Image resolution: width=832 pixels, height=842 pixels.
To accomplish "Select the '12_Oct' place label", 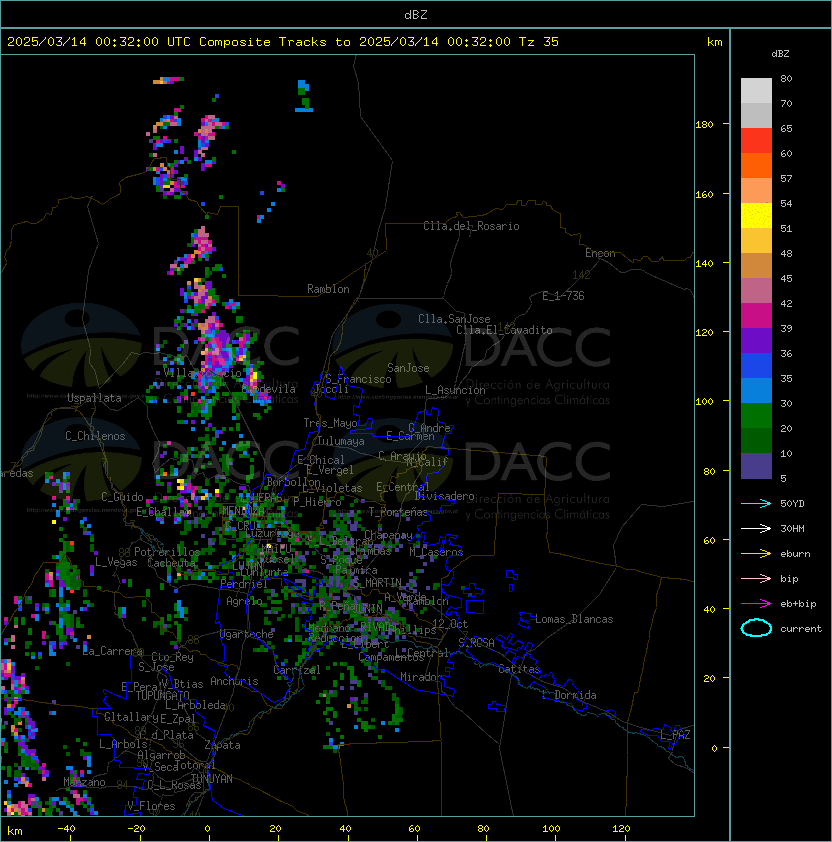I will (x=450, y=624).
